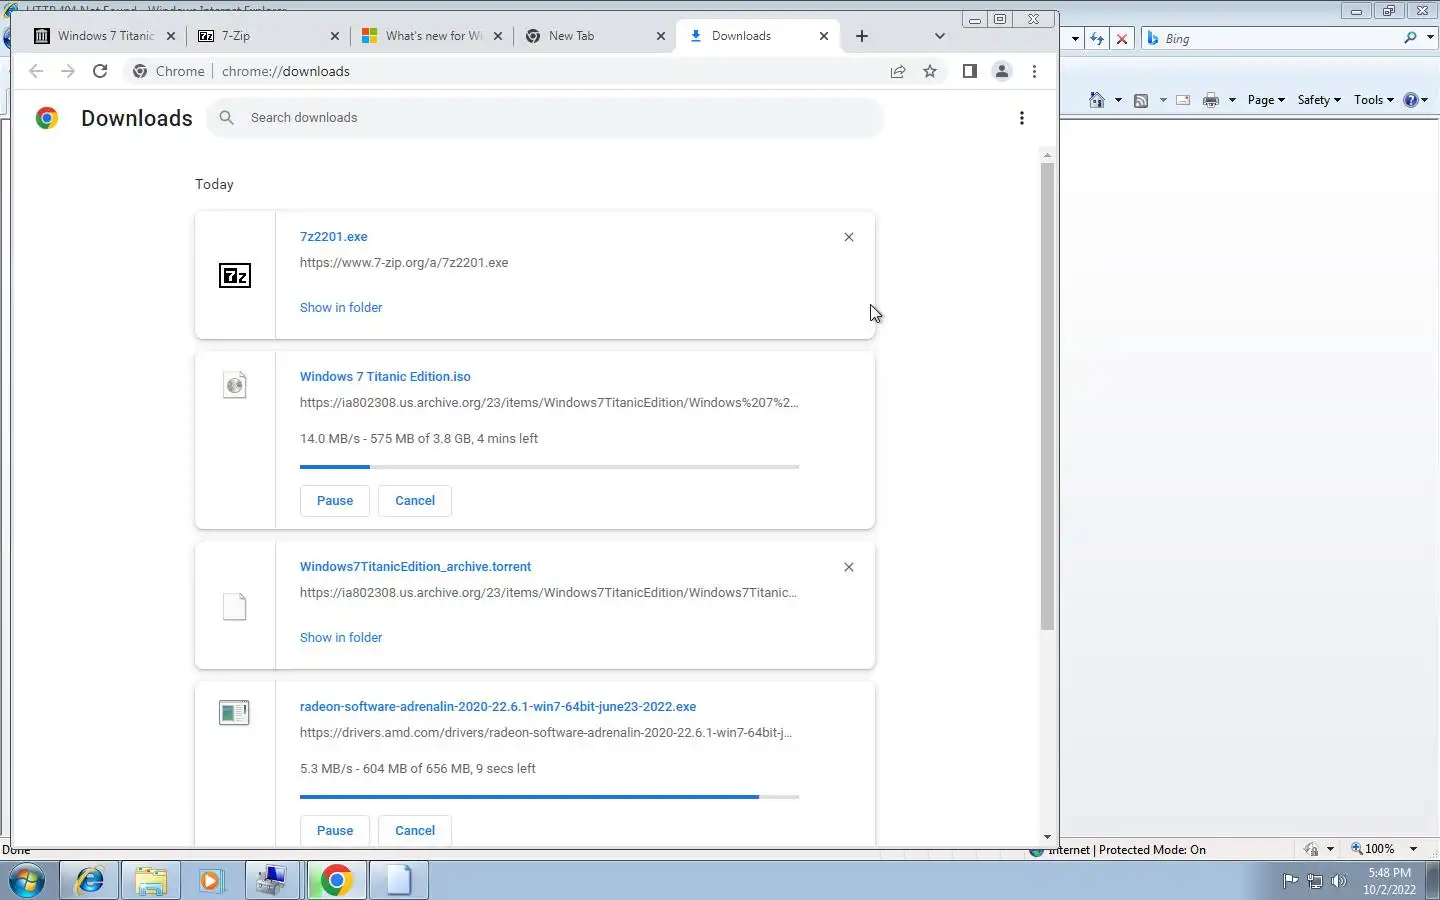Pause the Windows 7 Titanic Edition.iso download
This screenshot has width=1440, height=900.
pos(335,501)
